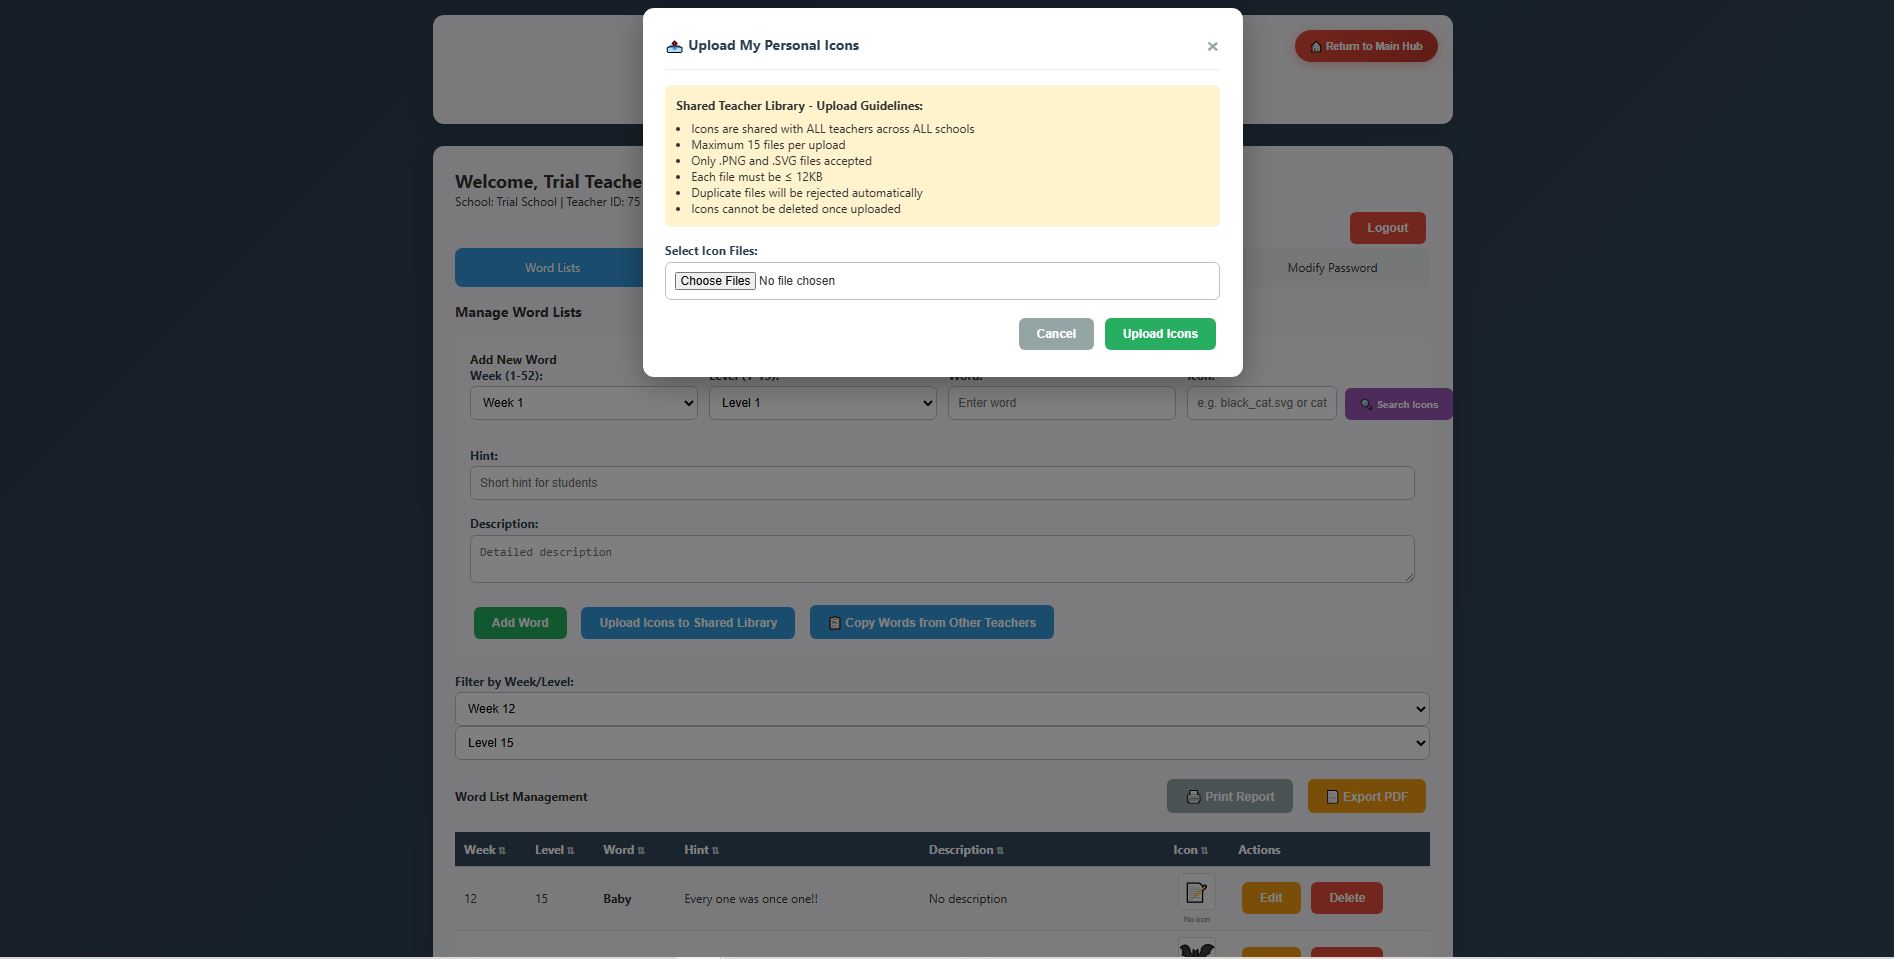Expand the Level 1 dropdown

pyautogui.click(x=822, y=403)
